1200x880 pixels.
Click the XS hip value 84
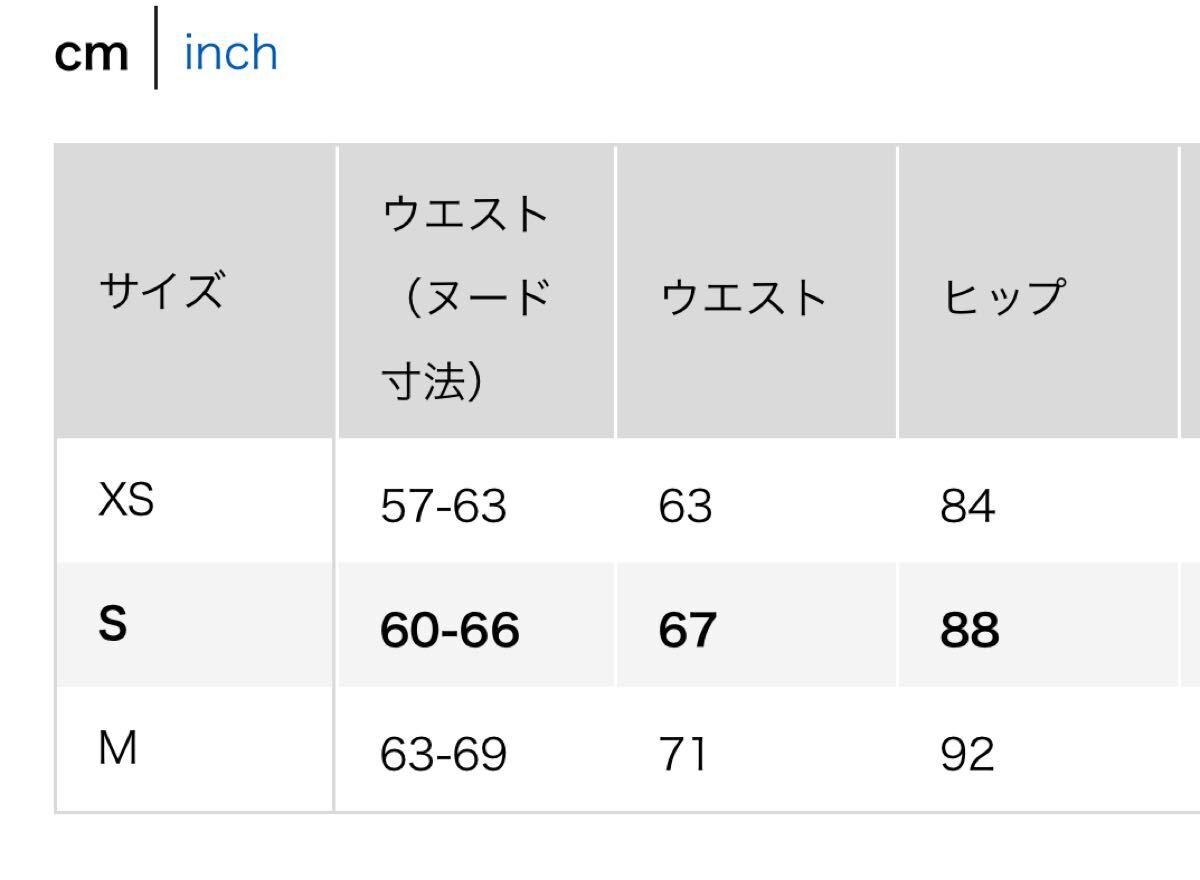[x=967, y=507]
